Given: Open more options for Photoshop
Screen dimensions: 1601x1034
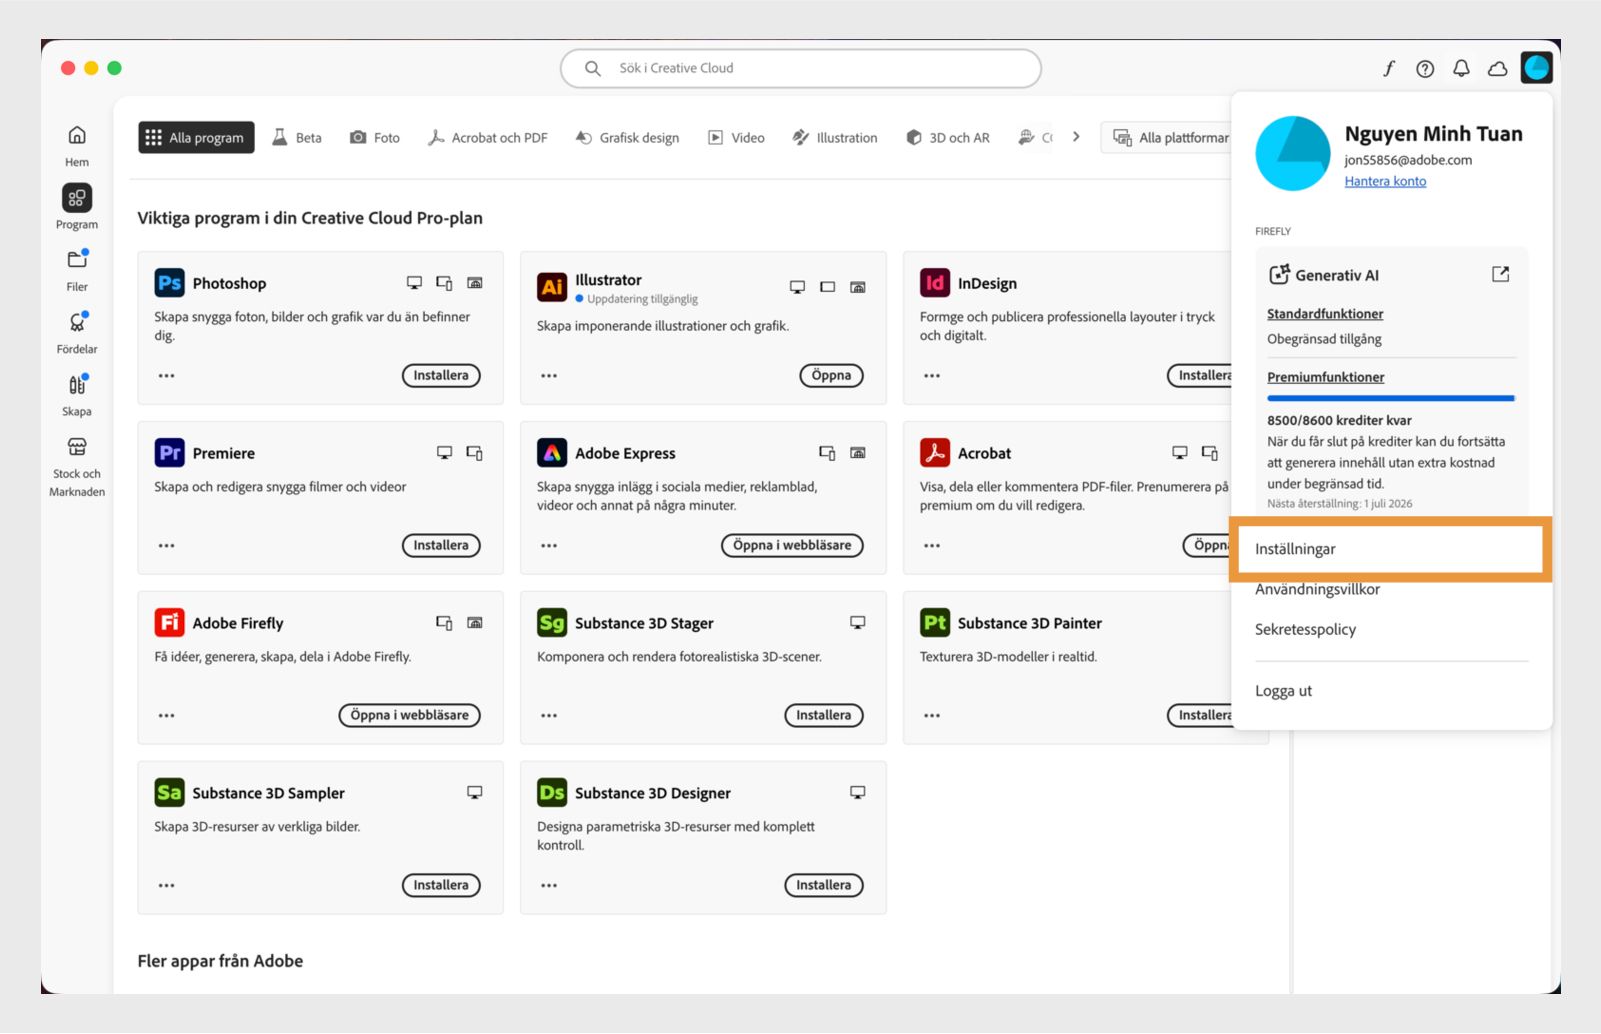Looking at the screenshot, I should tap(166, 376).
